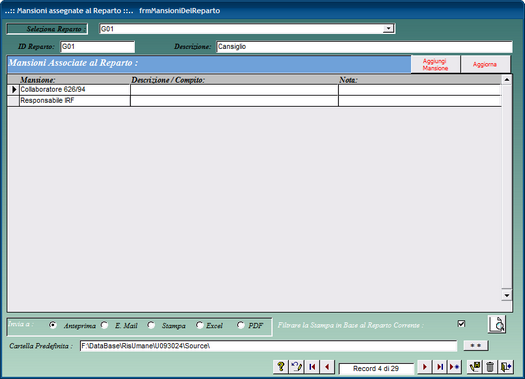Click the scrollbar down arrow in grid

click(x=507, y=295)
